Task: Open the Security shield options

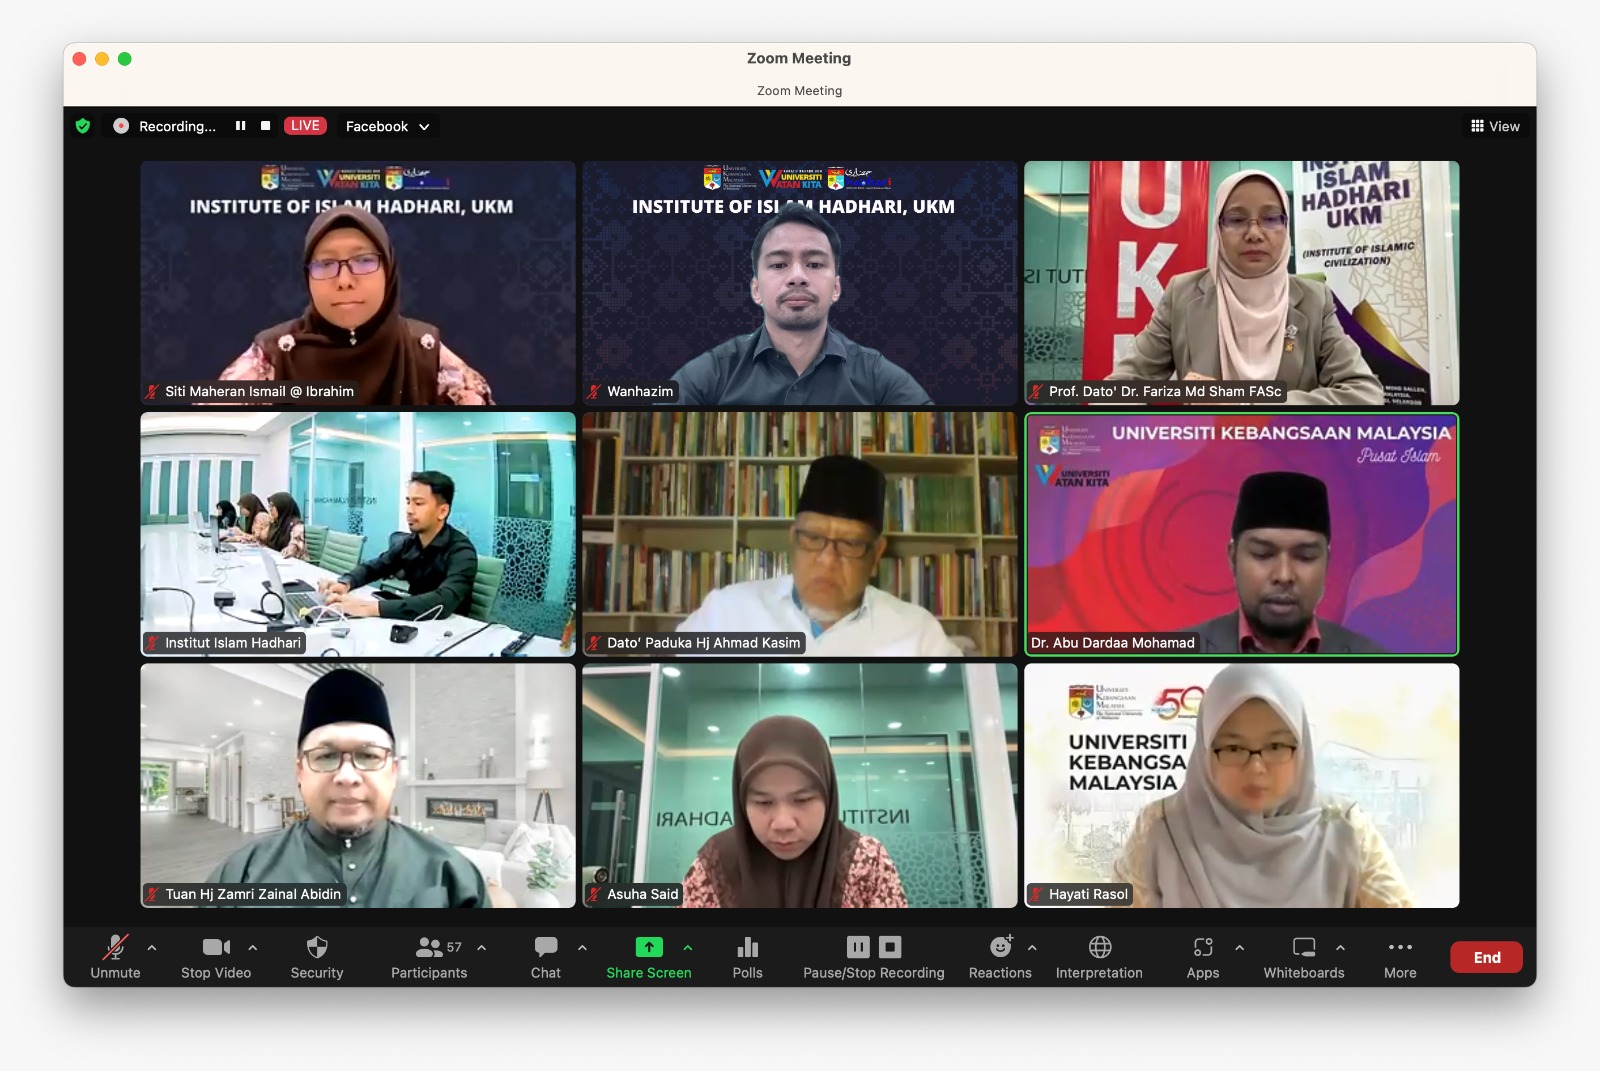Action: 316,956
